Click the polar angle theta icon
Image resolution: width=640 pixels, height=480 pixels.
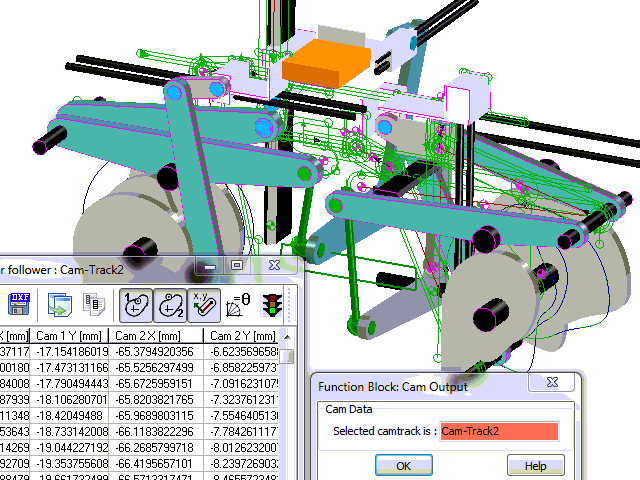coord(238,304)
